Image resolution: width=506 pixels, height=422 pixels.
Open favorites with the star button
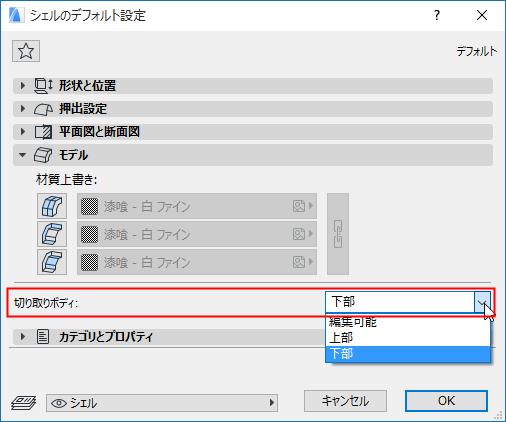[26, 51]
